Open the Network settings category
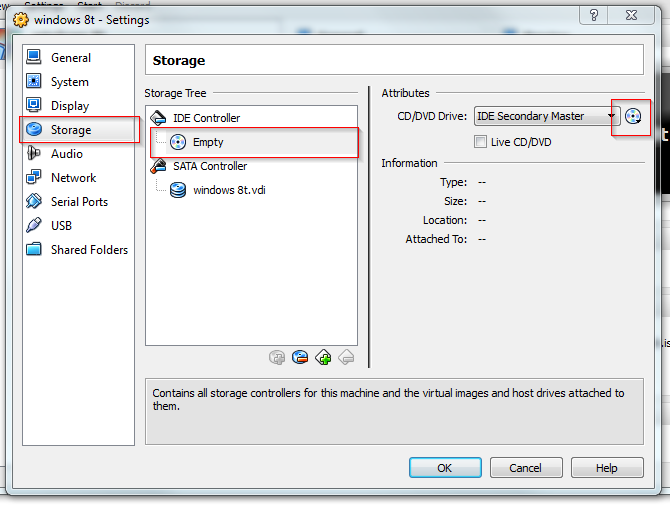 78,177
